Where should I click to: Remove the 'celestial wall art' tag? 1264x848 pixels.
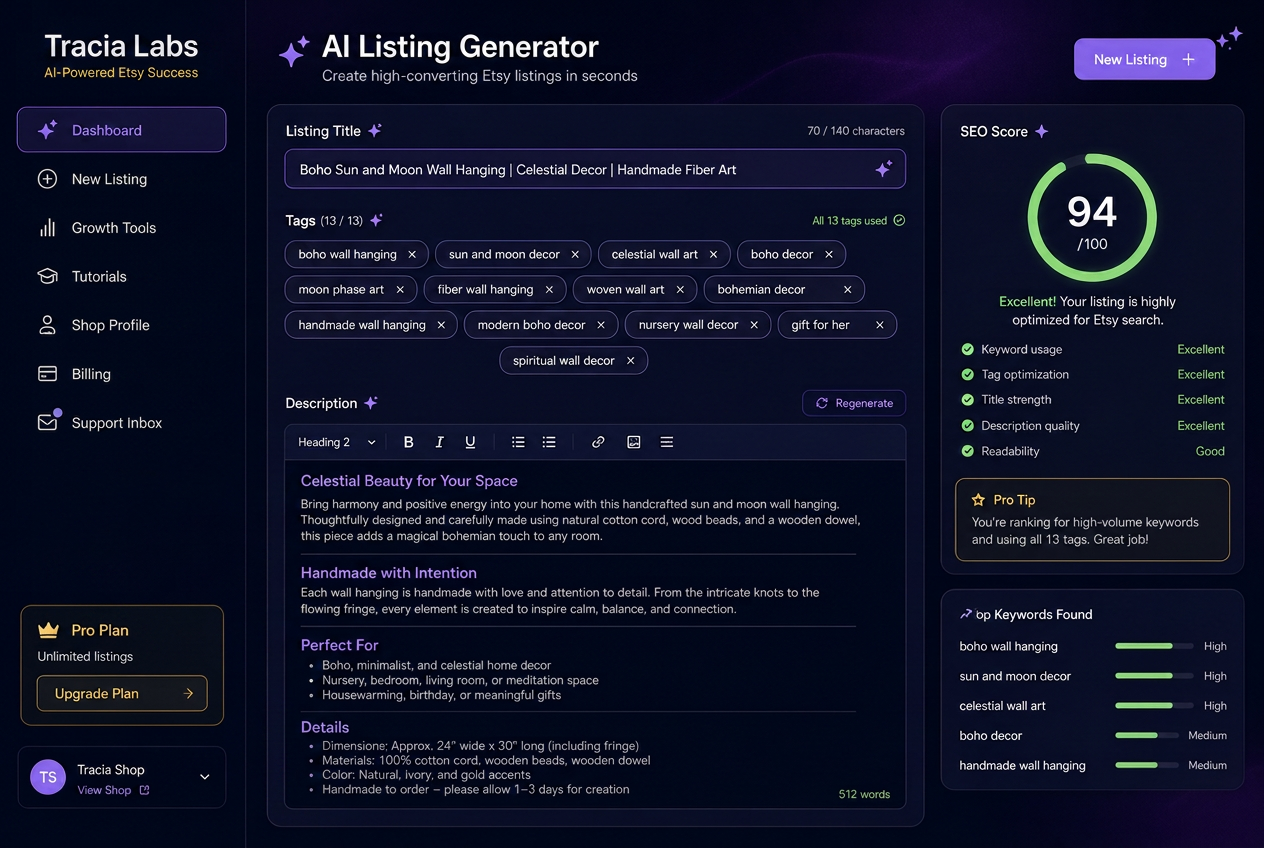(x=713, y=254)
